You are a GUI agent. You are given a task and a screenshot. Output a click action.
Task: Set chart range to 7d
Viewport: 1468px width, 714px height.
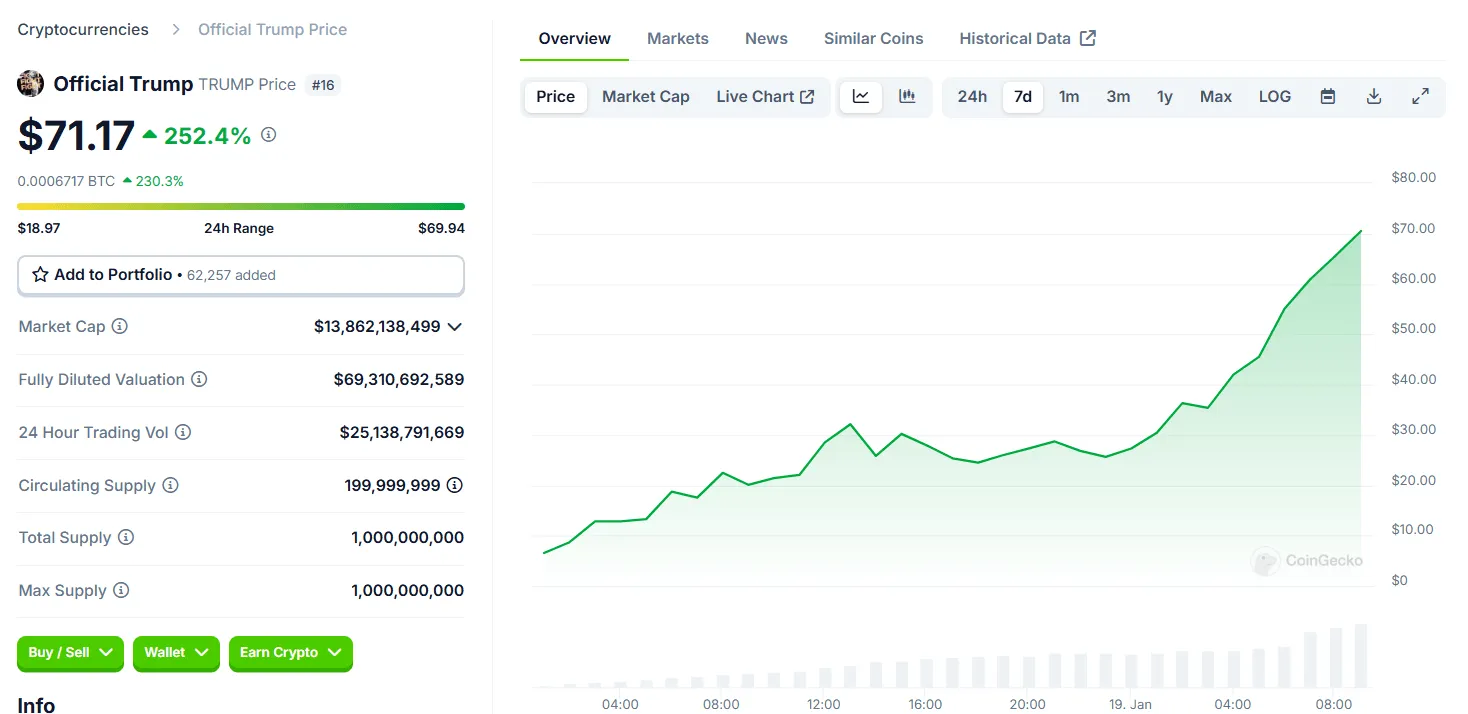coord(1023,97)
